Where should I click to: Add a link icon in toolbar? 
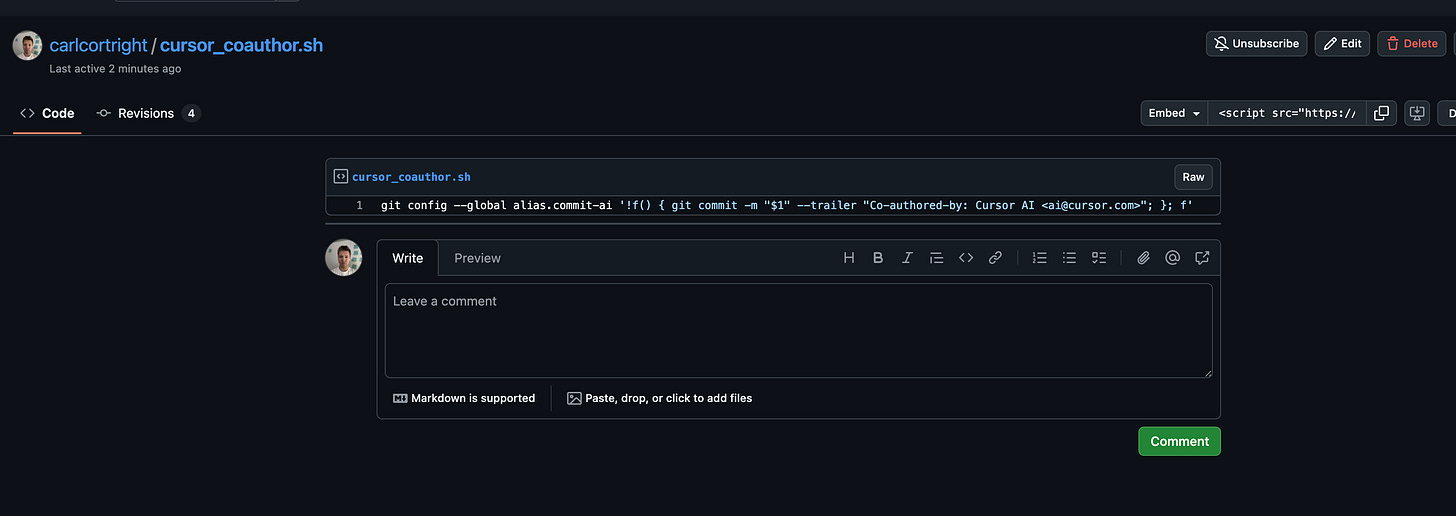[995, 258]
